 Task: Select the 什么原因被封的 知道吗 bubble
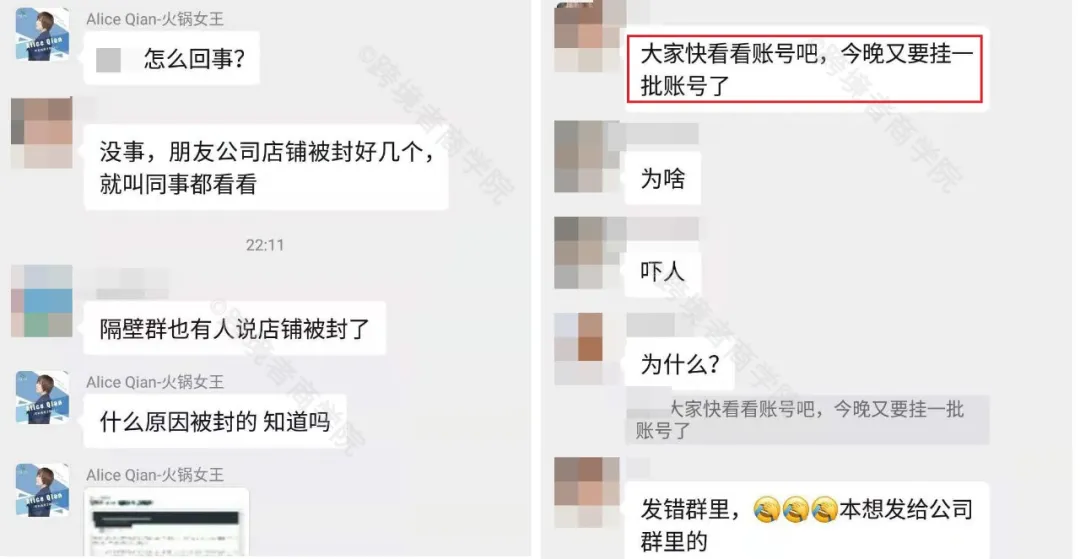tap(215, 421)
